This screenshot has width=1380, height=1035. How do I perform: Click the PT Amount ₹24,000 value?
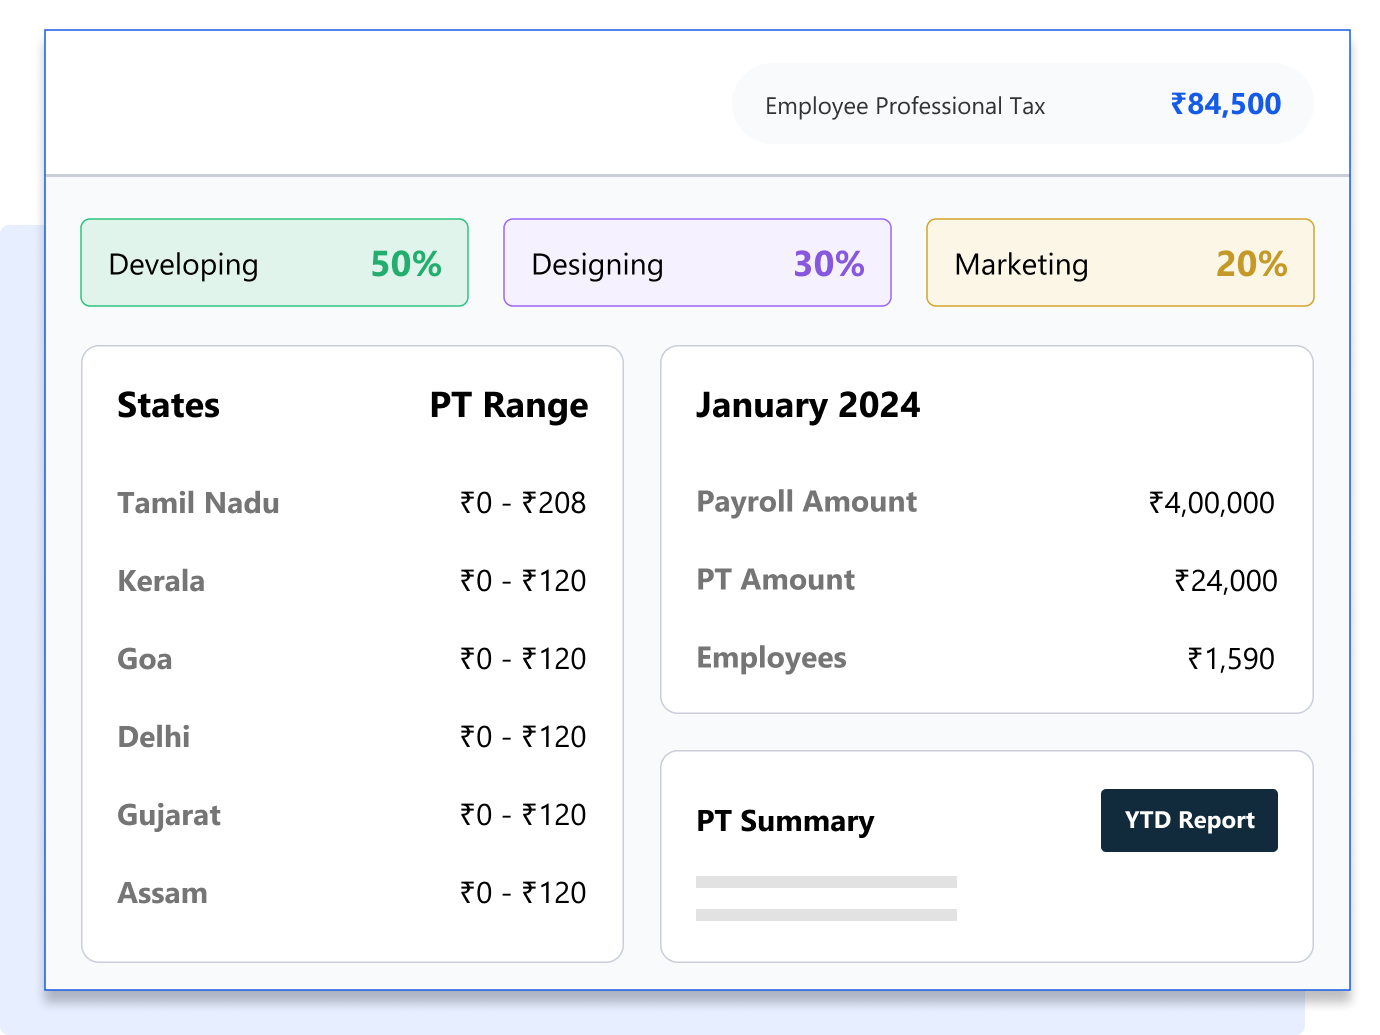(1225, 580)
